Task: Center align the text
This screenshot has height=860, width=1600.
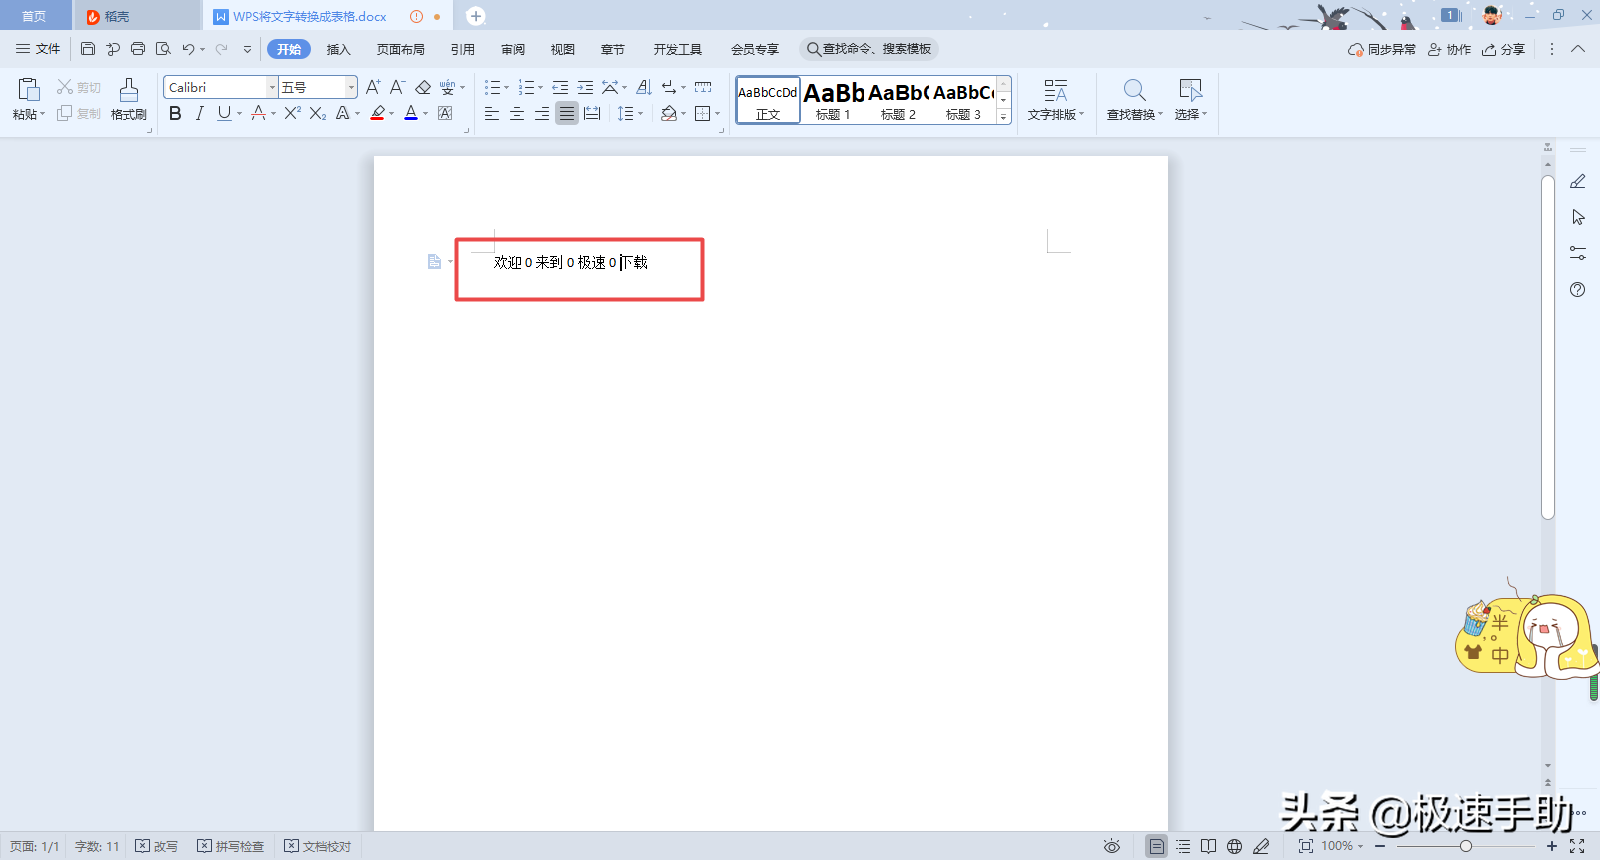Action: pos(517,113)
